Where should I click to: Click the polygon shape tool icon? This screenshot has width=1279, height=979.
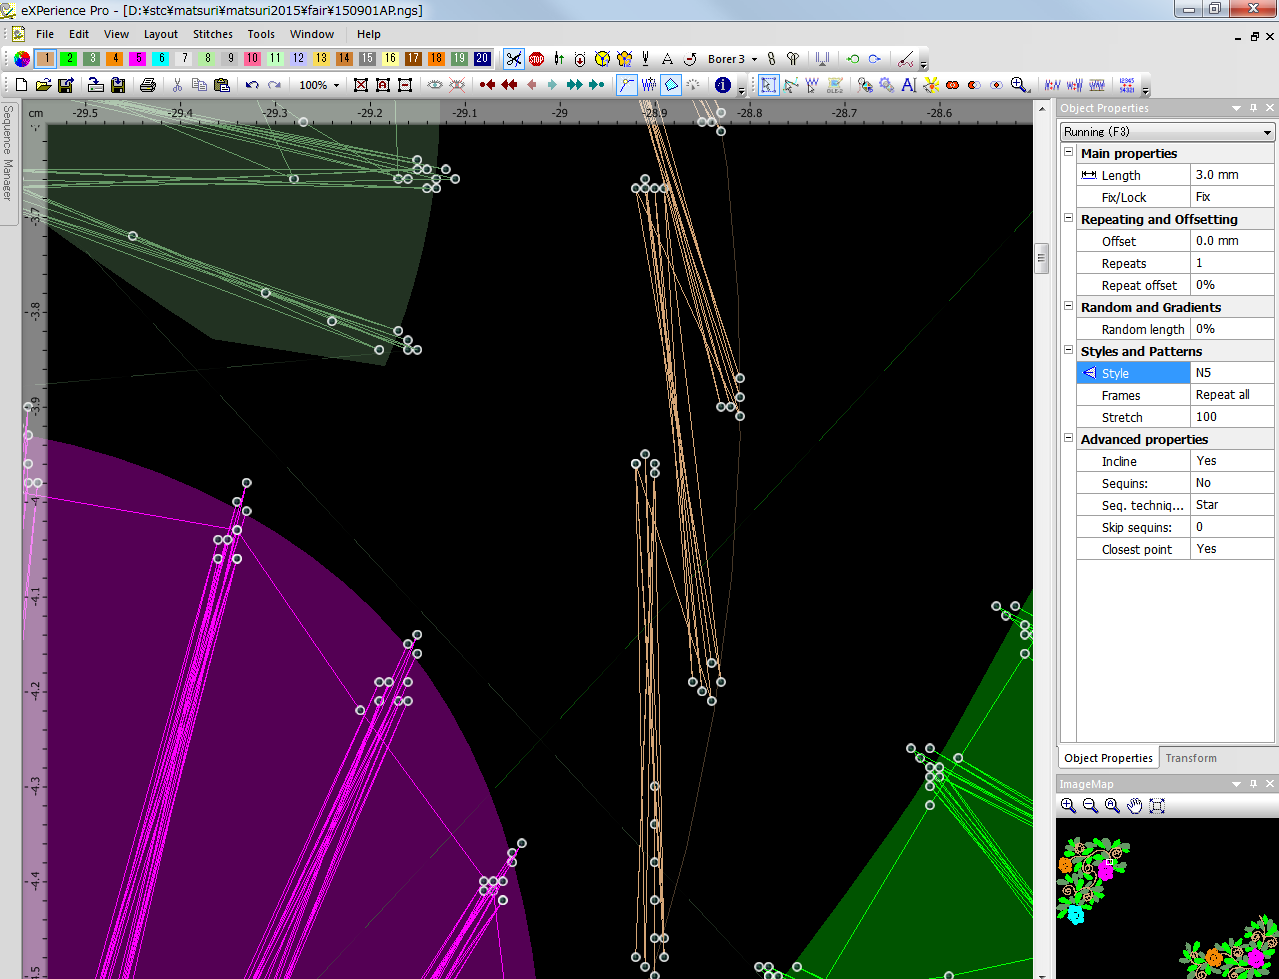click(671, 85)
